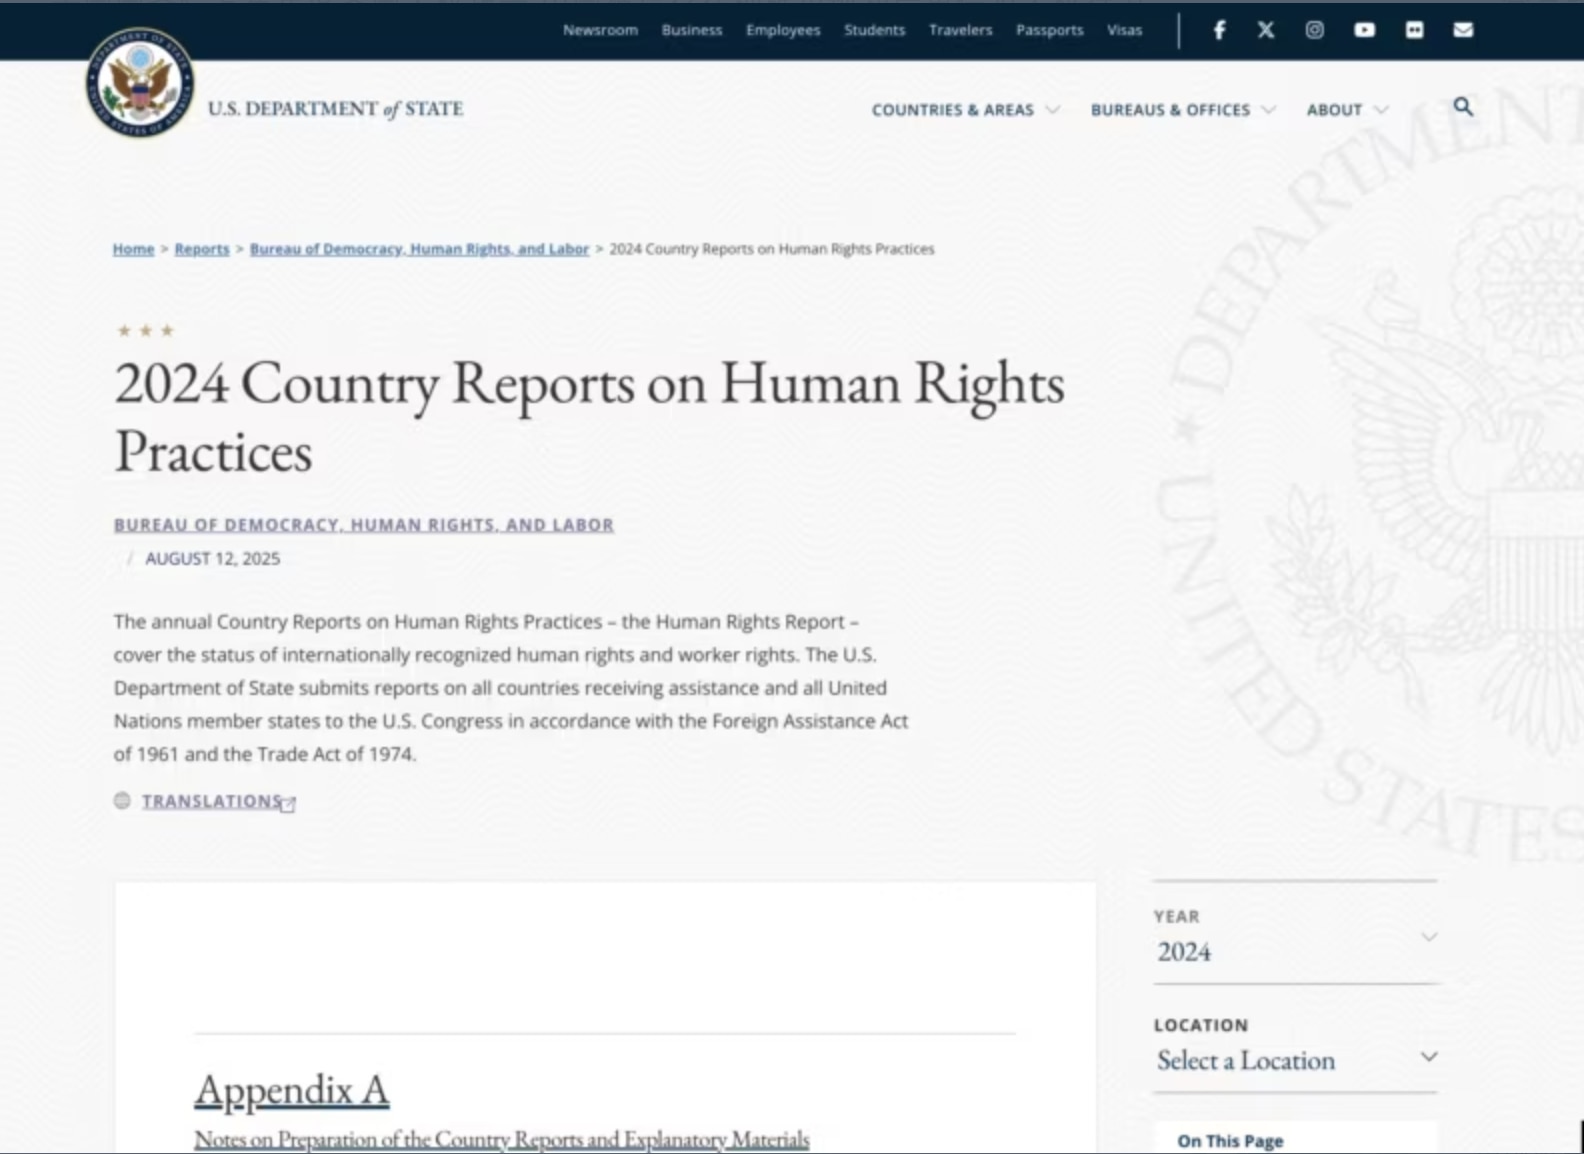1584x1154 pixels.
Task: Click the email envelope icon
Action: coord(1463,30)
